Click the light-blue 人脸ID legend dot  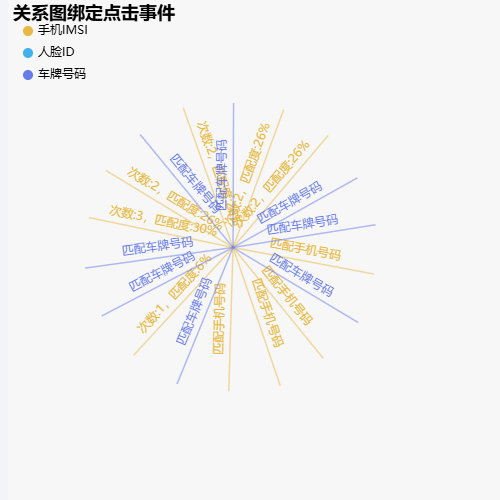click(x=28, y=53)
